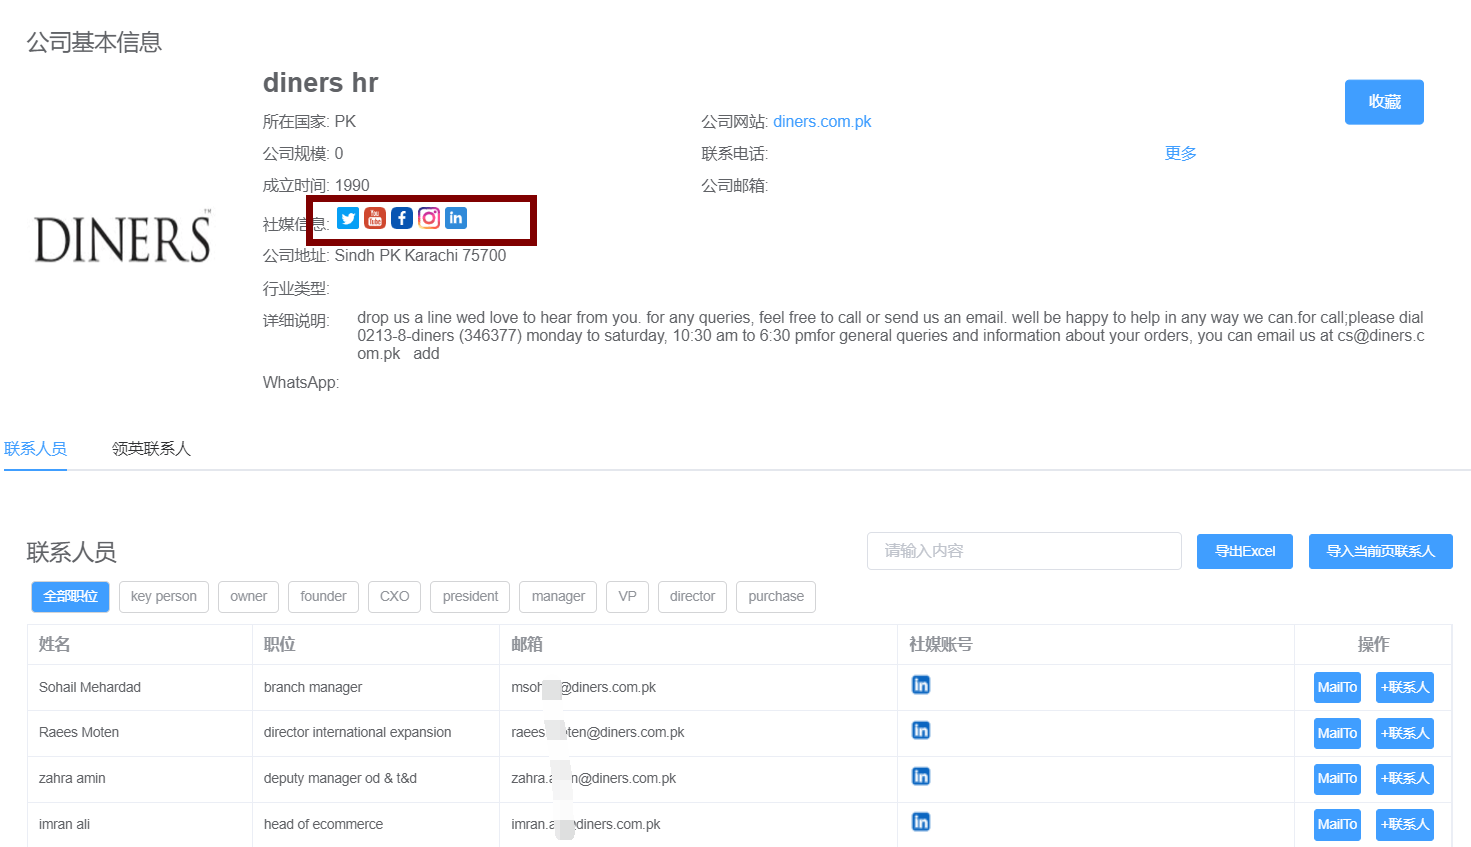Filter contacts by key person
Image resolution: width=1471 pixels, height=847 pixels.
pos(164,596)
